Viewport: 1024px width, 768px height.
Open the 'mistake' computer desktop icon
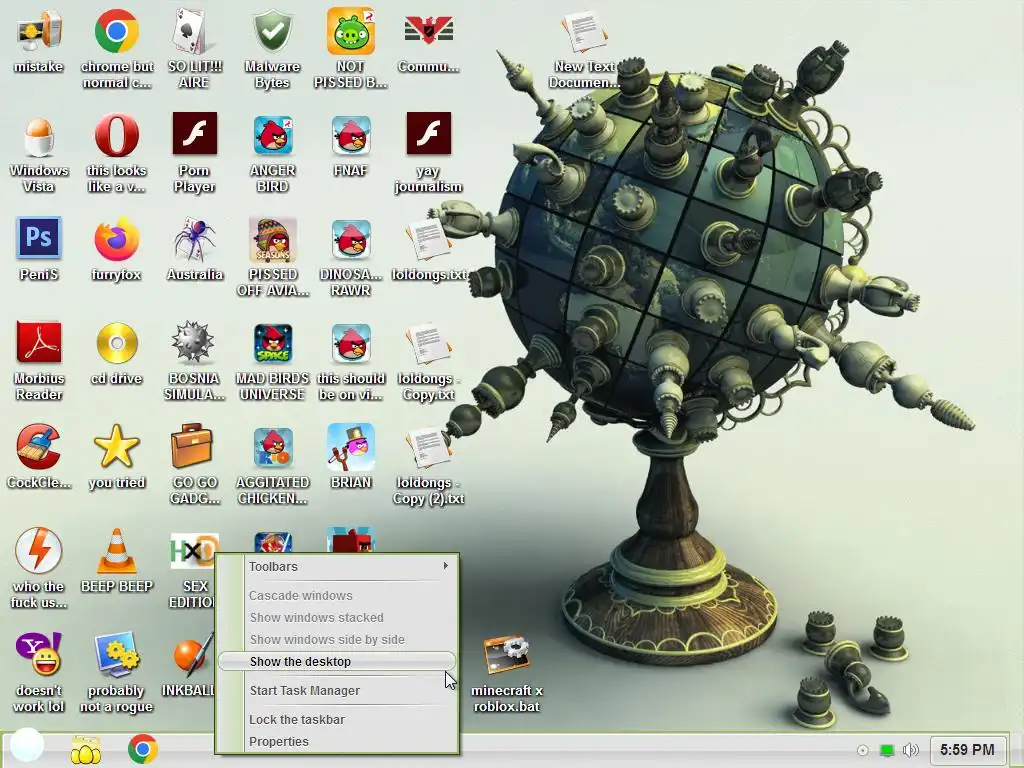[39, 33]
